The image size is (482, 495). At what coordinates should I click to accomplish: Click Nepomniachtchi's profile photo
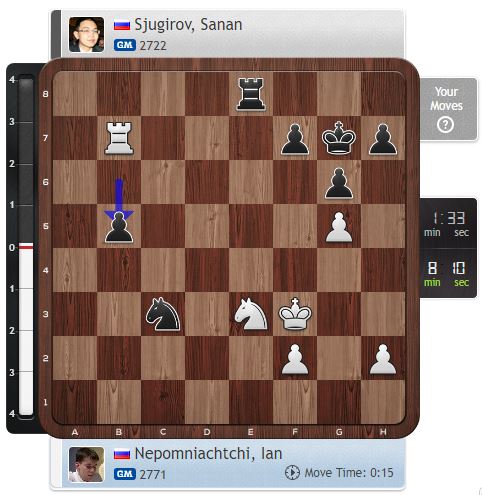click(86, 465)
